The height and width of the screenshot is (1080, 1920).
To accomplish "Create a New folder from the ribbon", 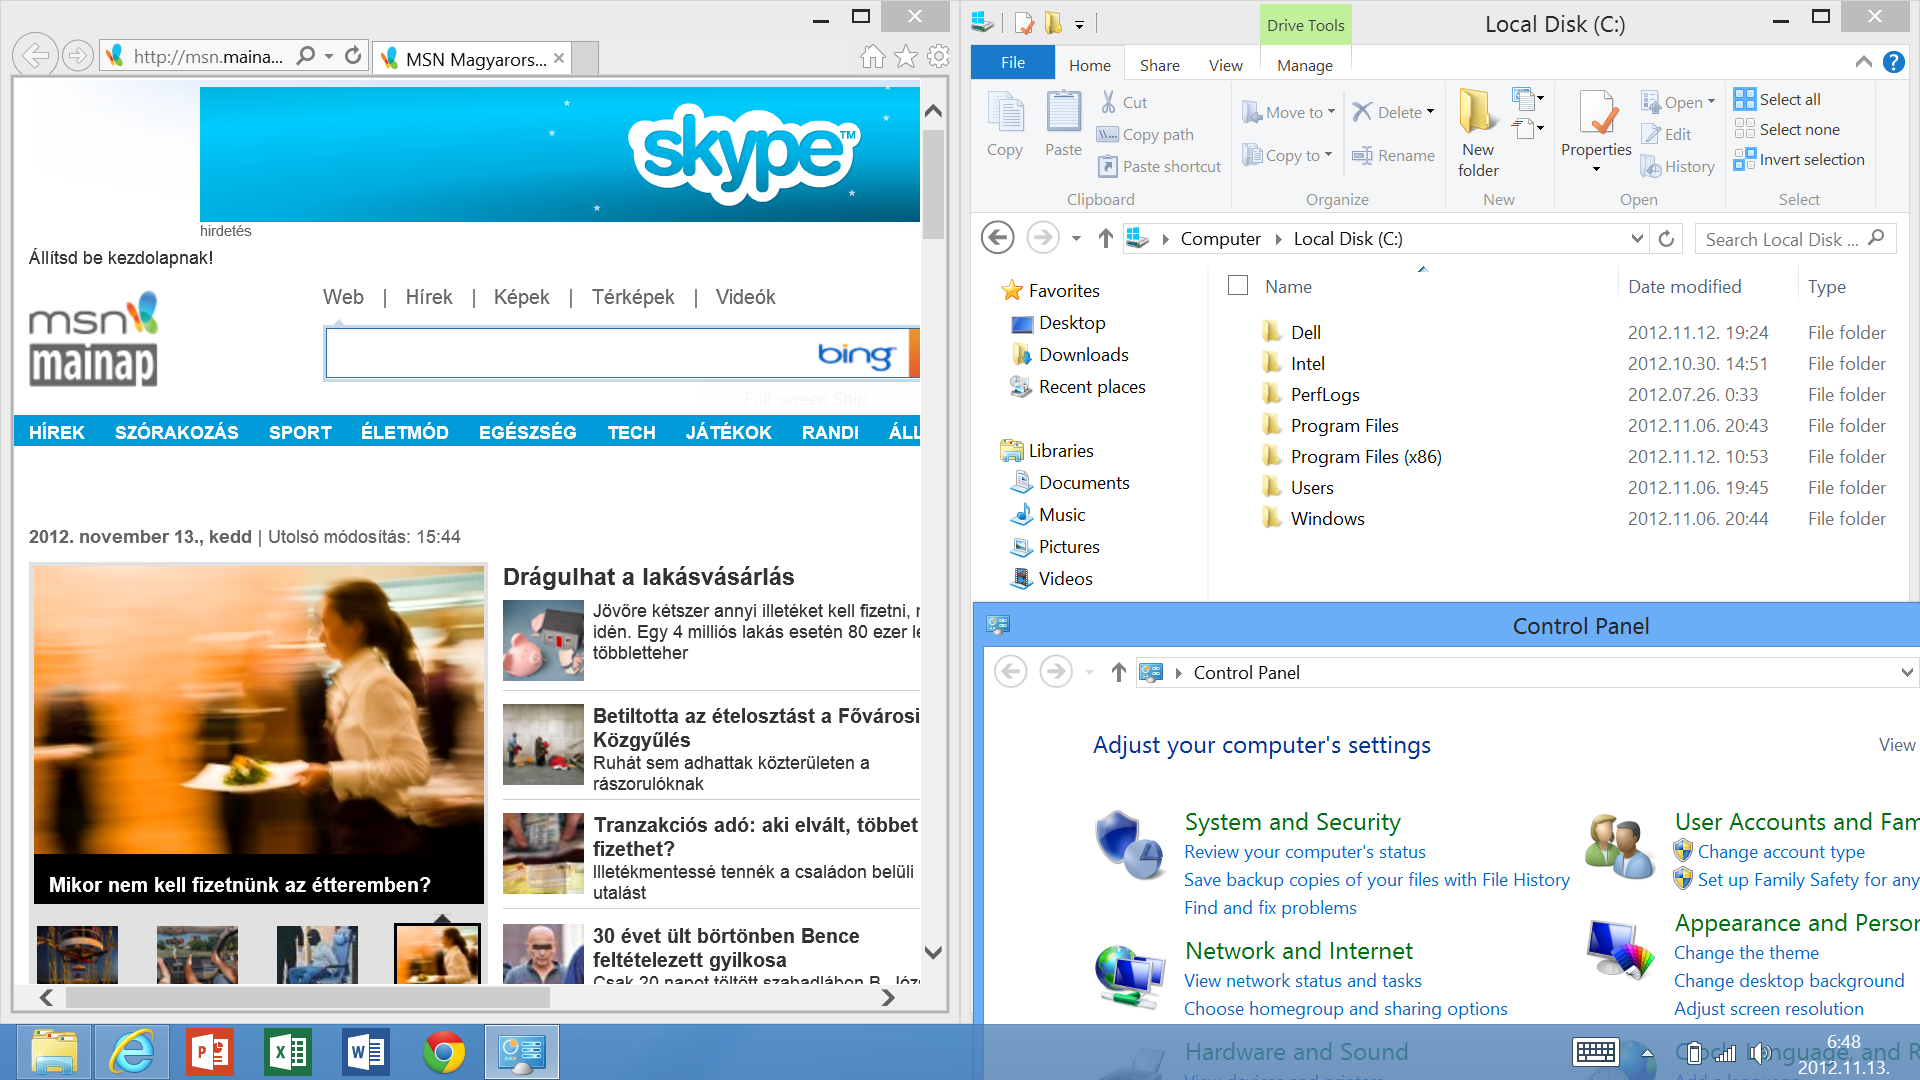I will [1478, 134].
